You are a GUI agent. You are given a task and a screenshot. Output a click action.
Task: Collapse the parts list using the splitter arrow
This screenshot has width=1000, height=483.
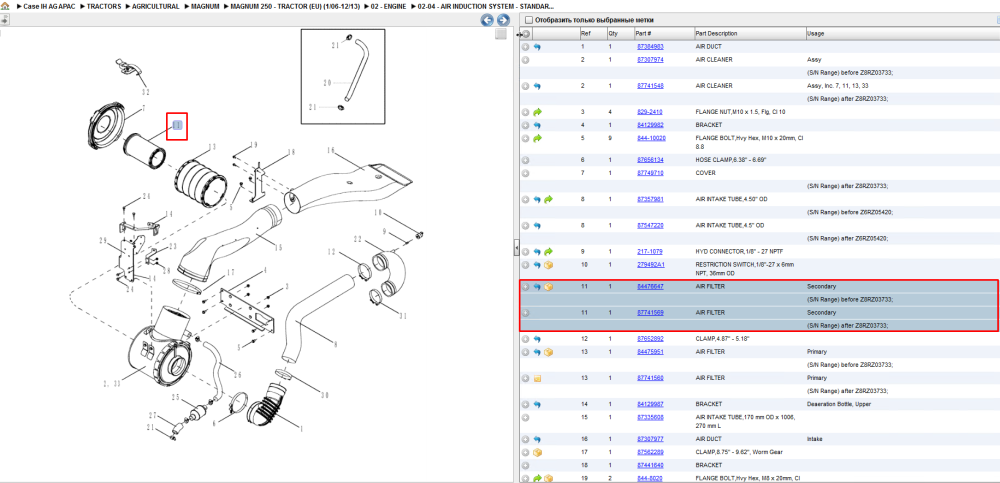[517, 248]
